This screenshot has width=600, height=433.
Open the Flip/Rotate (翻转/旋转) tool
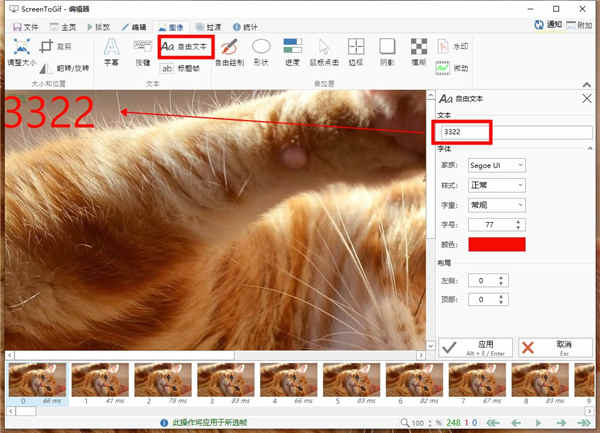coord(64,68)
